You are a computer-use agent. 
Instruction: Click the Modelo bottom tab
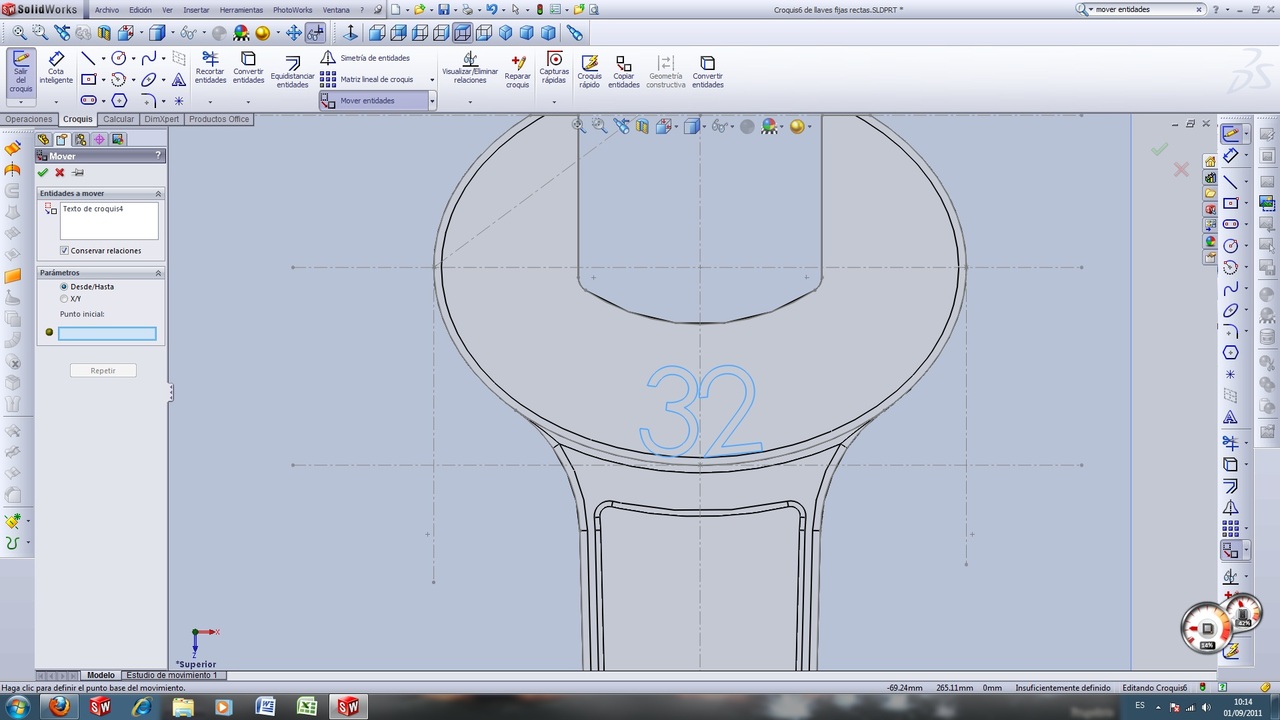click(x=100, y=675)
